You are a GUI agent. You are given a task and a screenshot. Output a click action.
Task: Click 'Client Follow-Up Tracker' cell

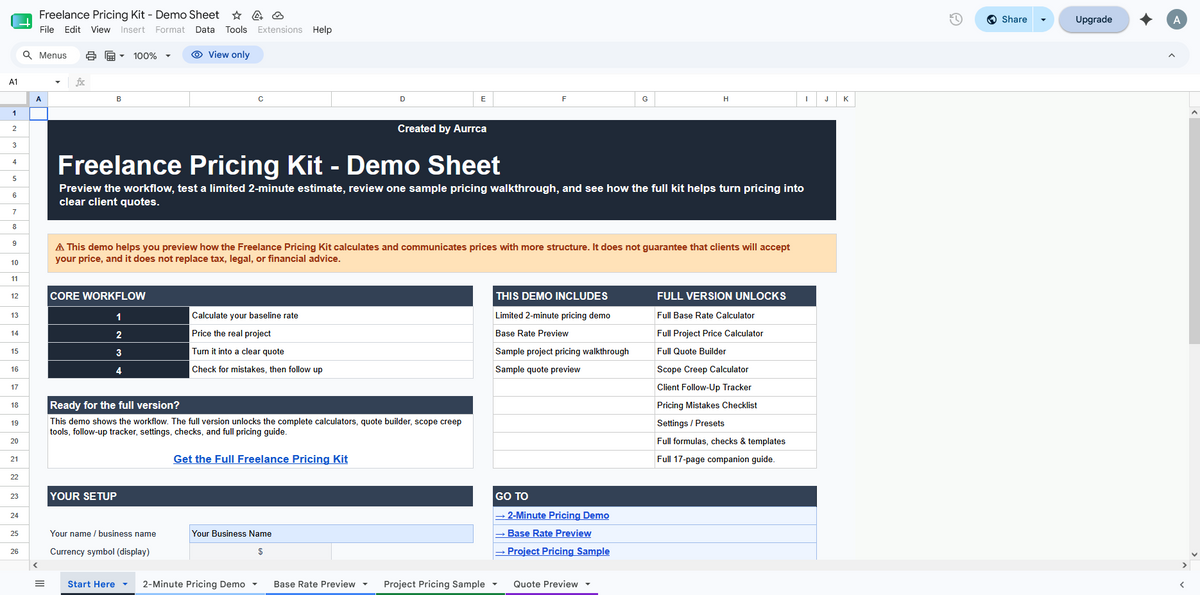coord(735,387)
